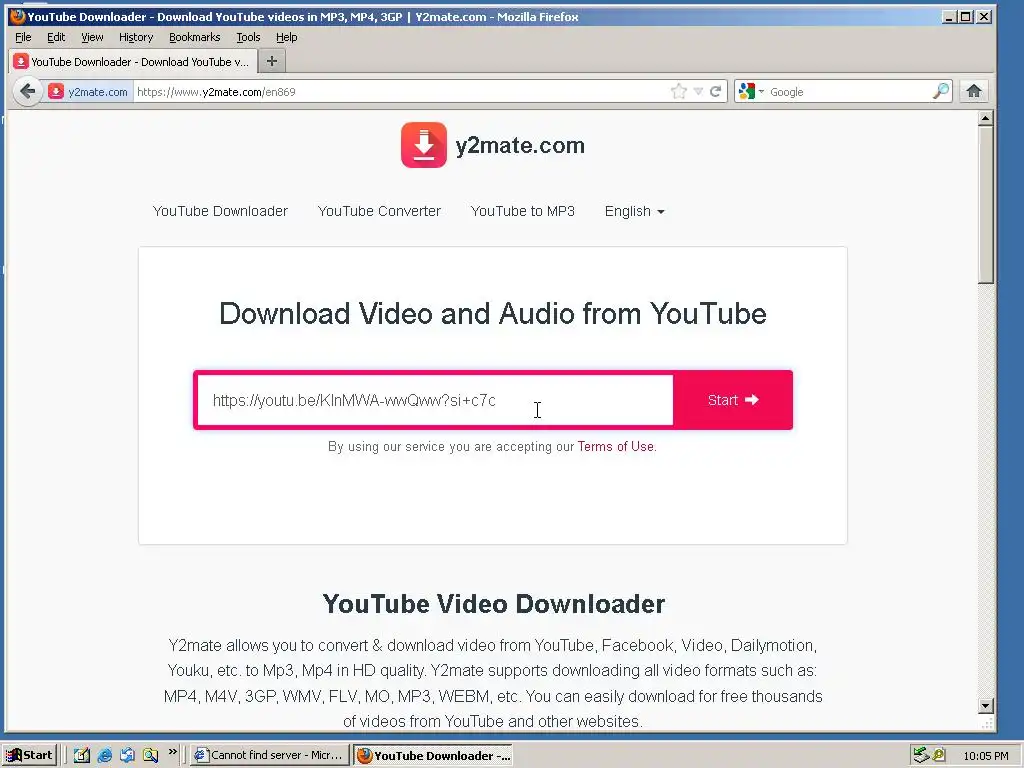1024x768 pixels.
Task: Click the scrollbar down arrow
Action: pos(985,706)
